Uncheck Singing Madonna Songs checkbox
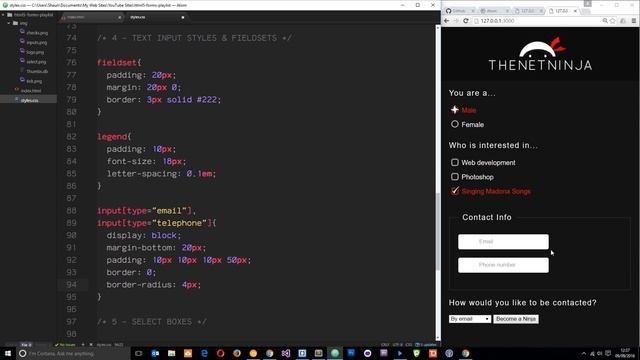 point(455,191)
